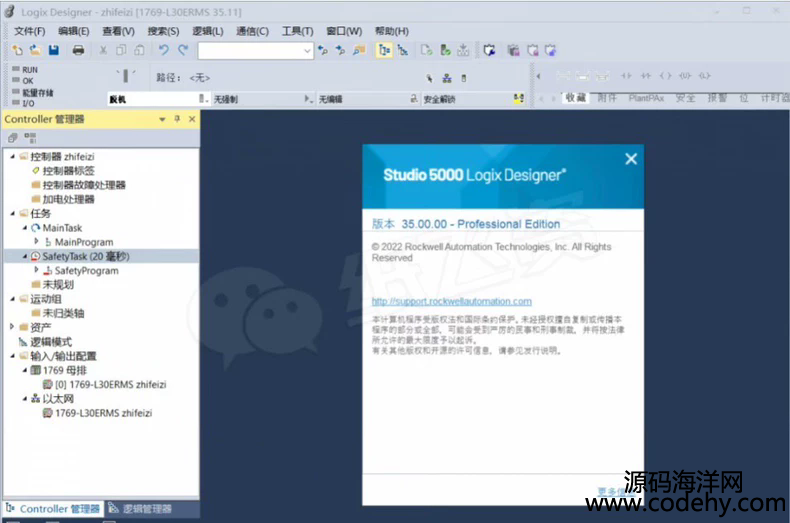Click the Redo arrow icon
Screen dimensions: 790x523
coord(182,50)
